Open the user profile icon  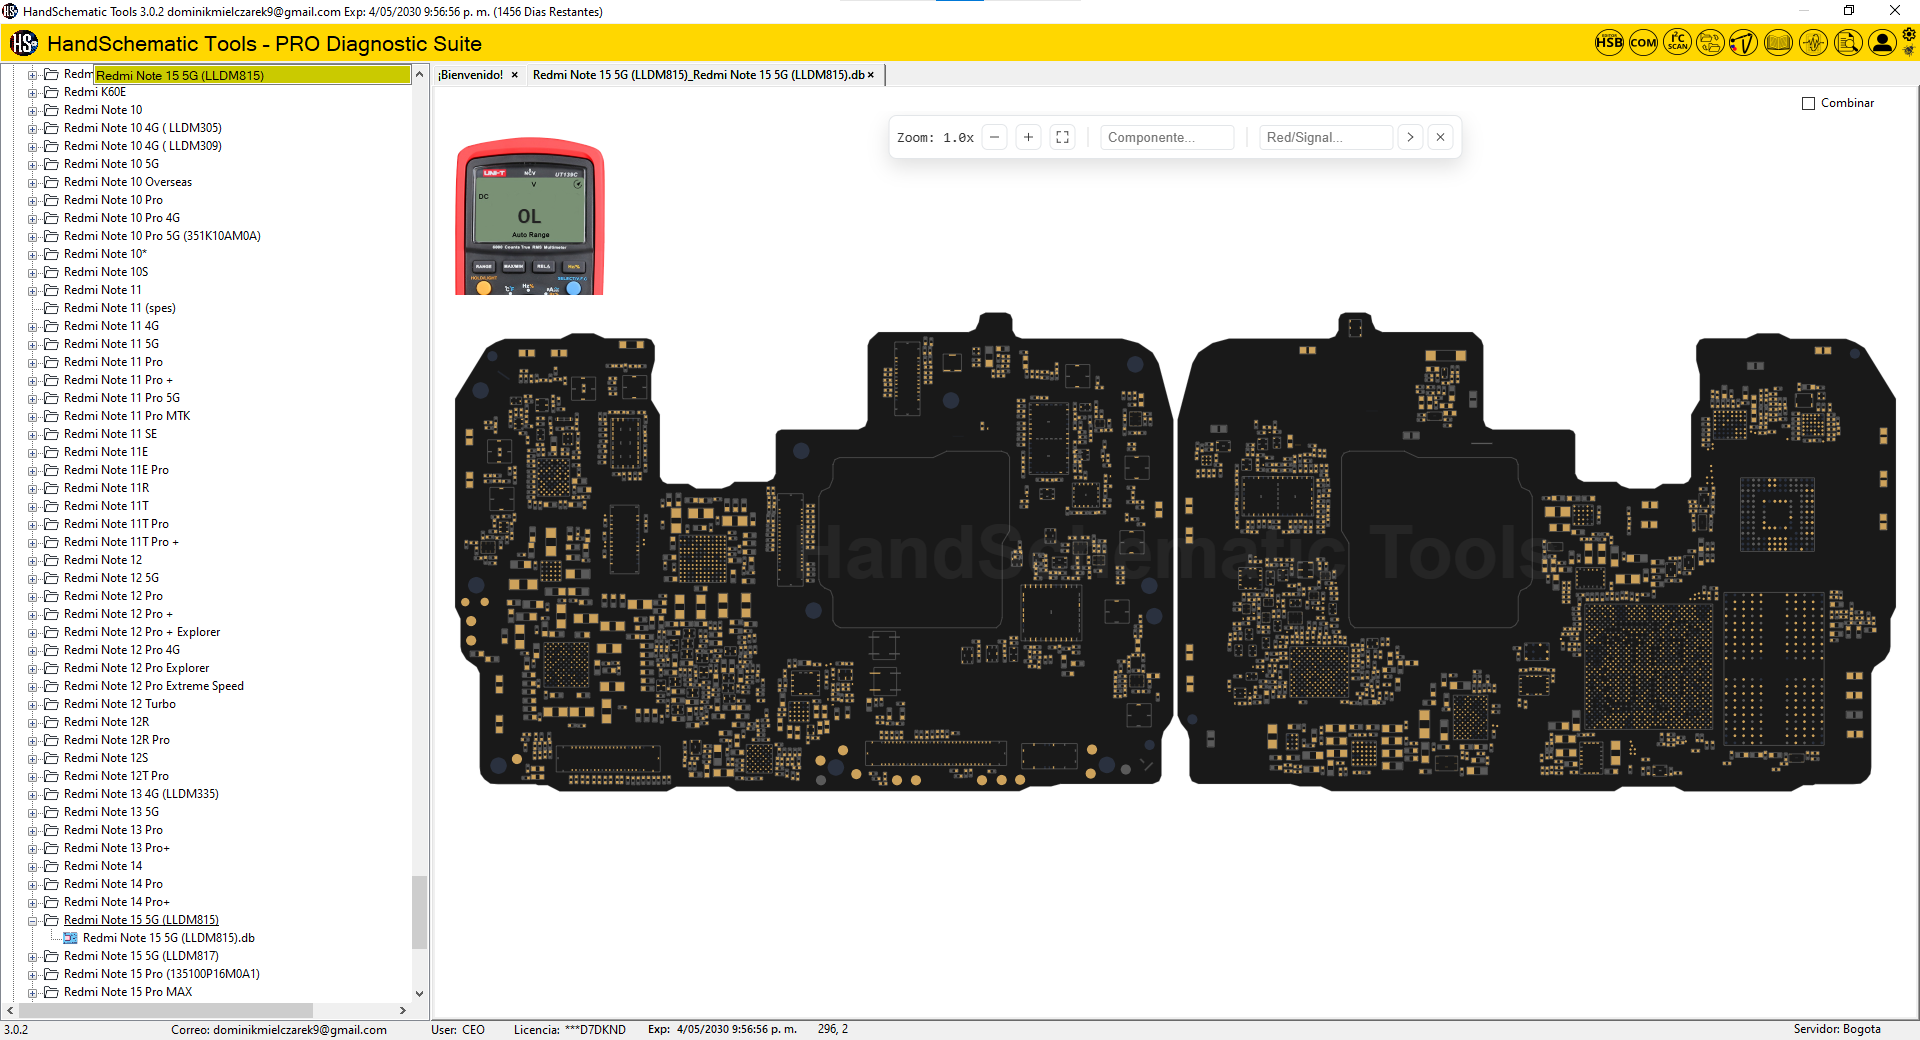pos(1882,43)
